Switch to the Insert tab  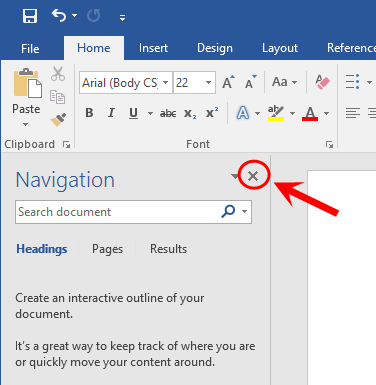pos(153,48)
